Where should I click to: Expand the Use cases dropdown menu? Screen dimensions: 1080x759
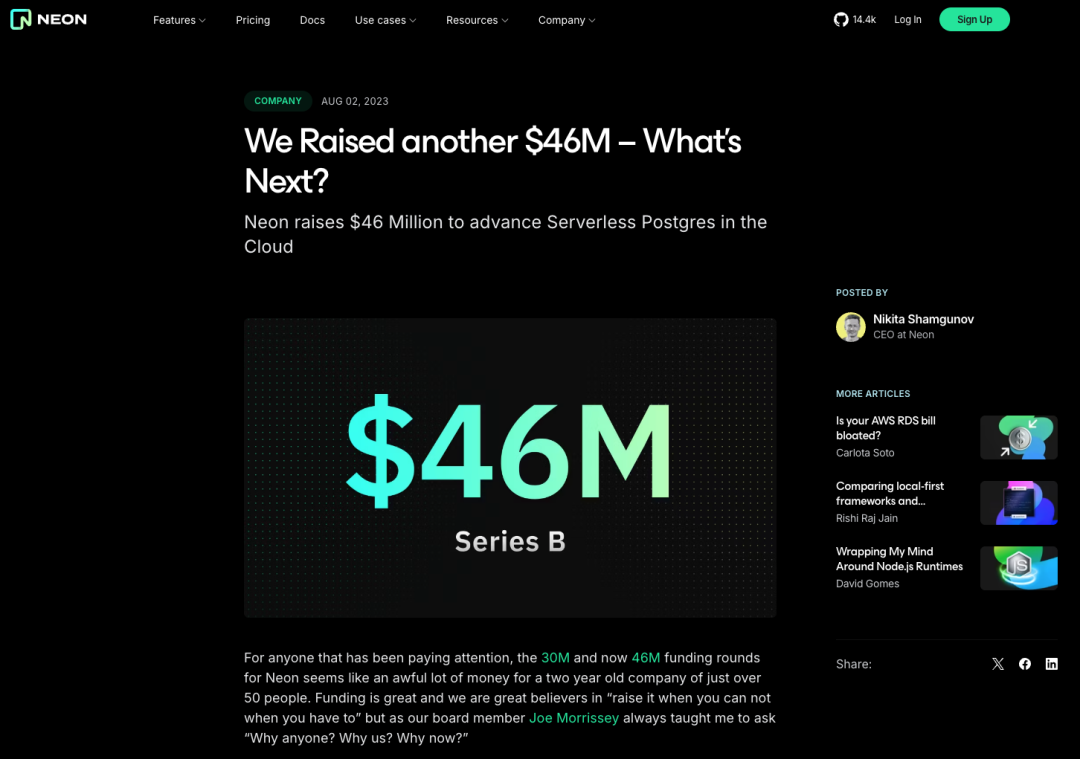385,20
